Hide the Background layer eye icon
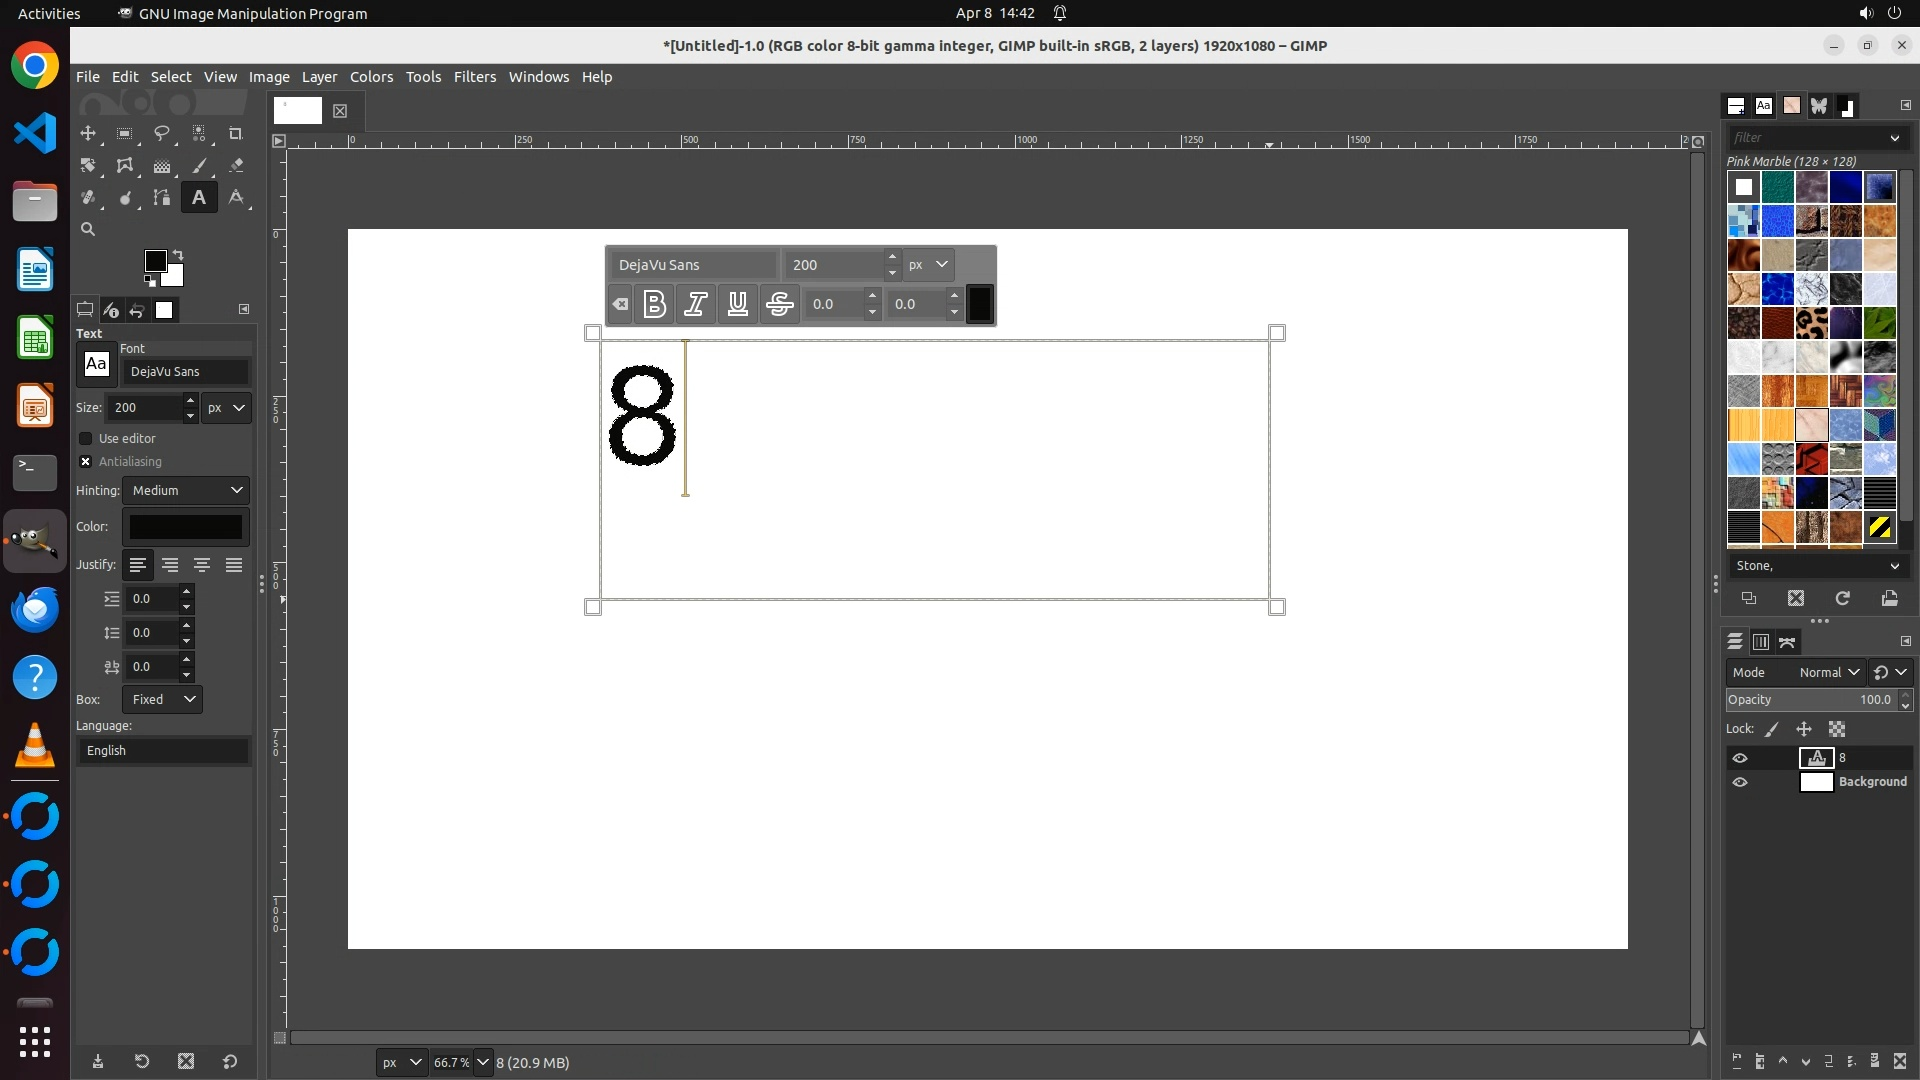 coord(1740,782)
